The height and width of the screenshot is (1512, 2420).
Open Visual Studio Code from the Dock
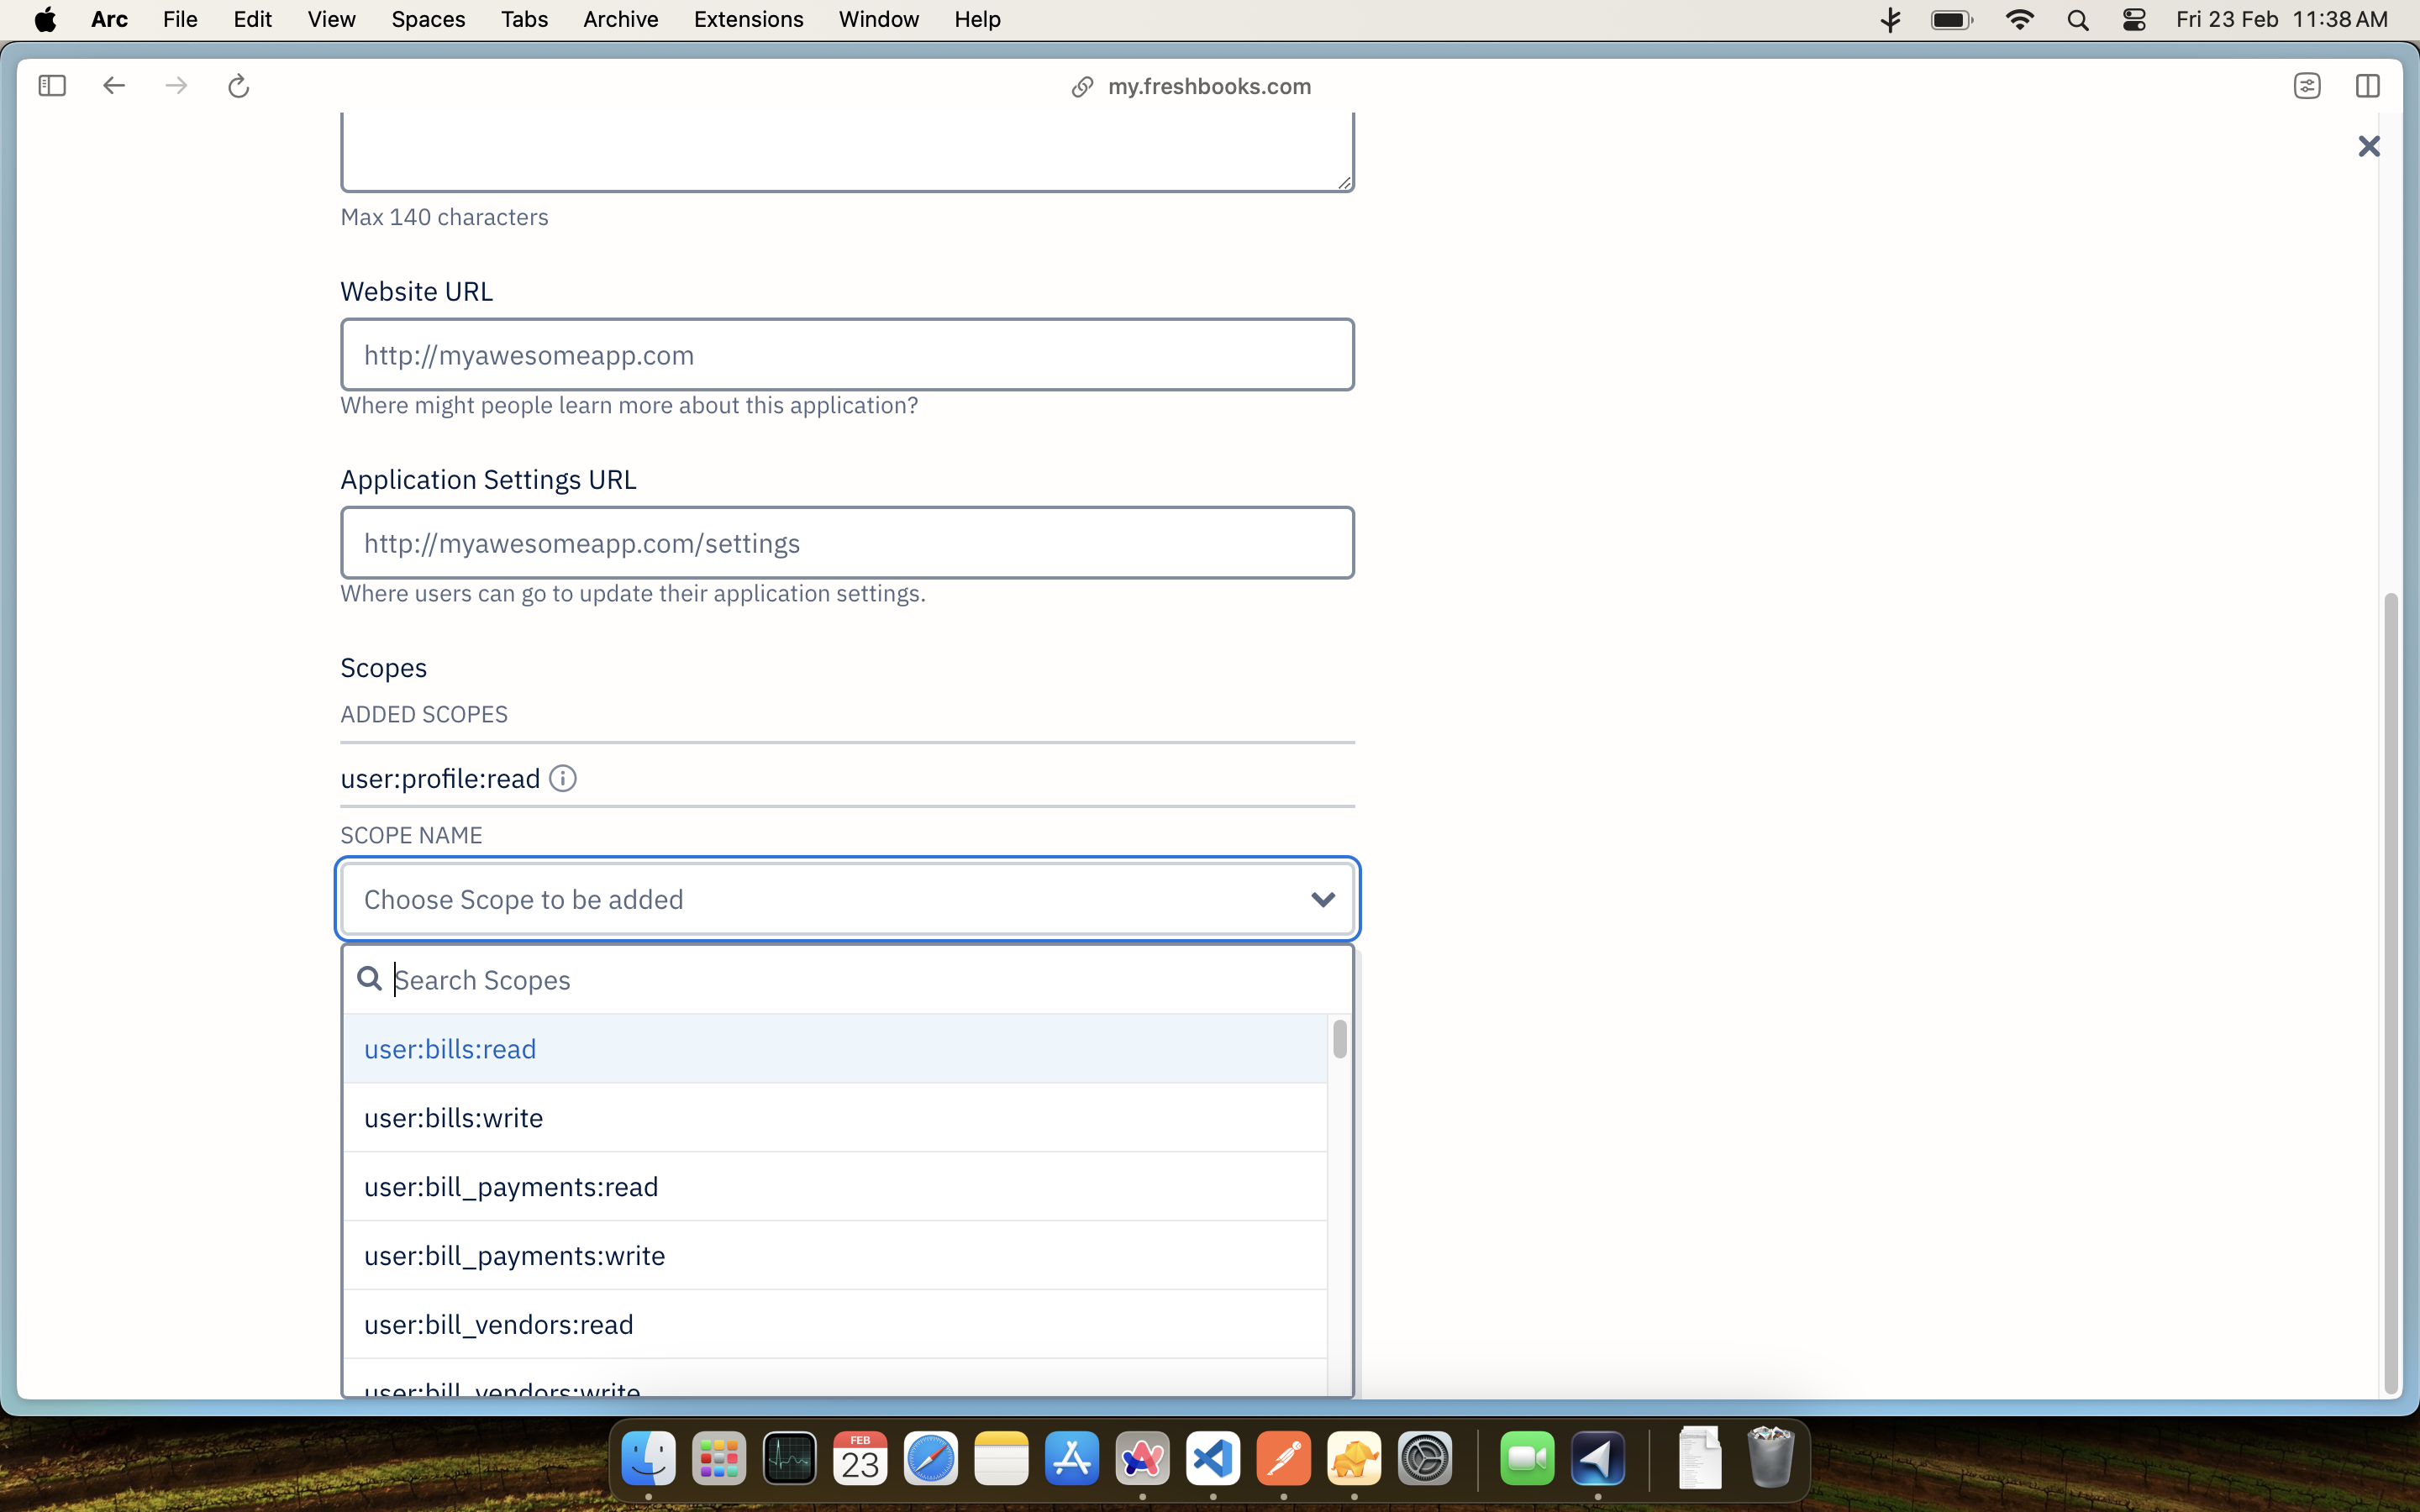[1212, 1459]
